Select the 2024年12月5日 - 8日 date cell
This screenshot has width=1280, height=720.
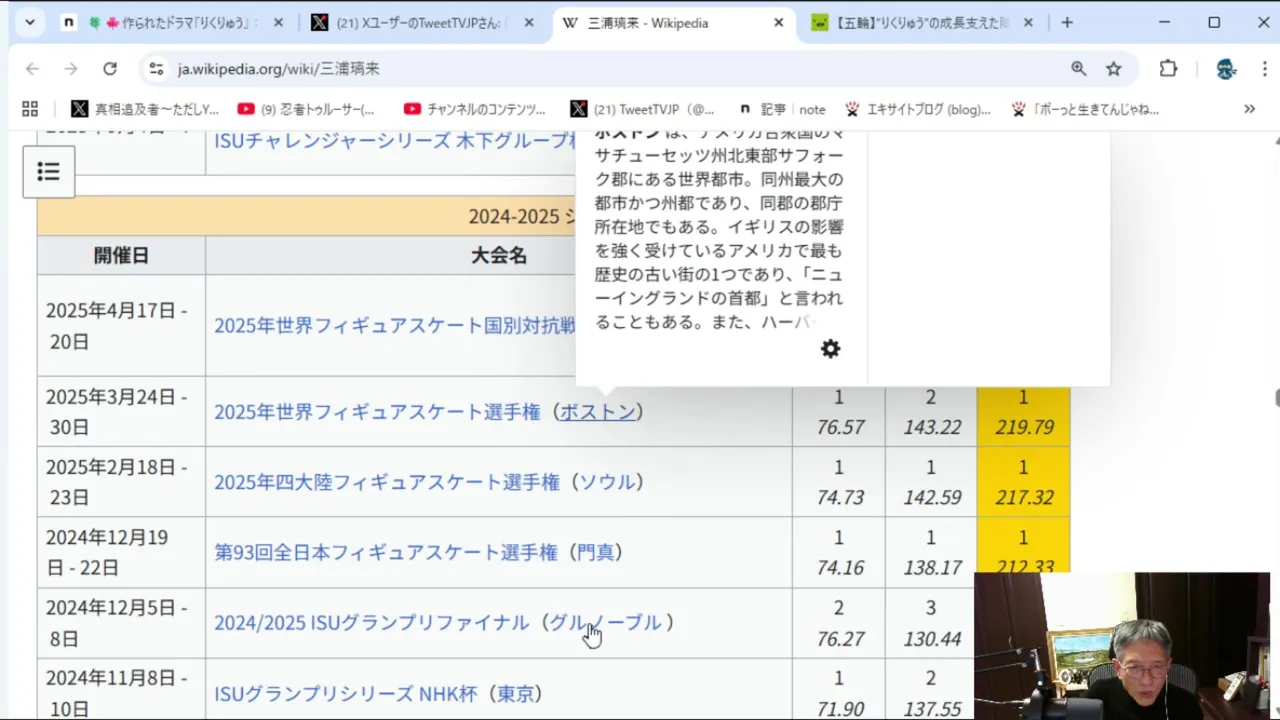pyautogui.click(x=121, y=622)
